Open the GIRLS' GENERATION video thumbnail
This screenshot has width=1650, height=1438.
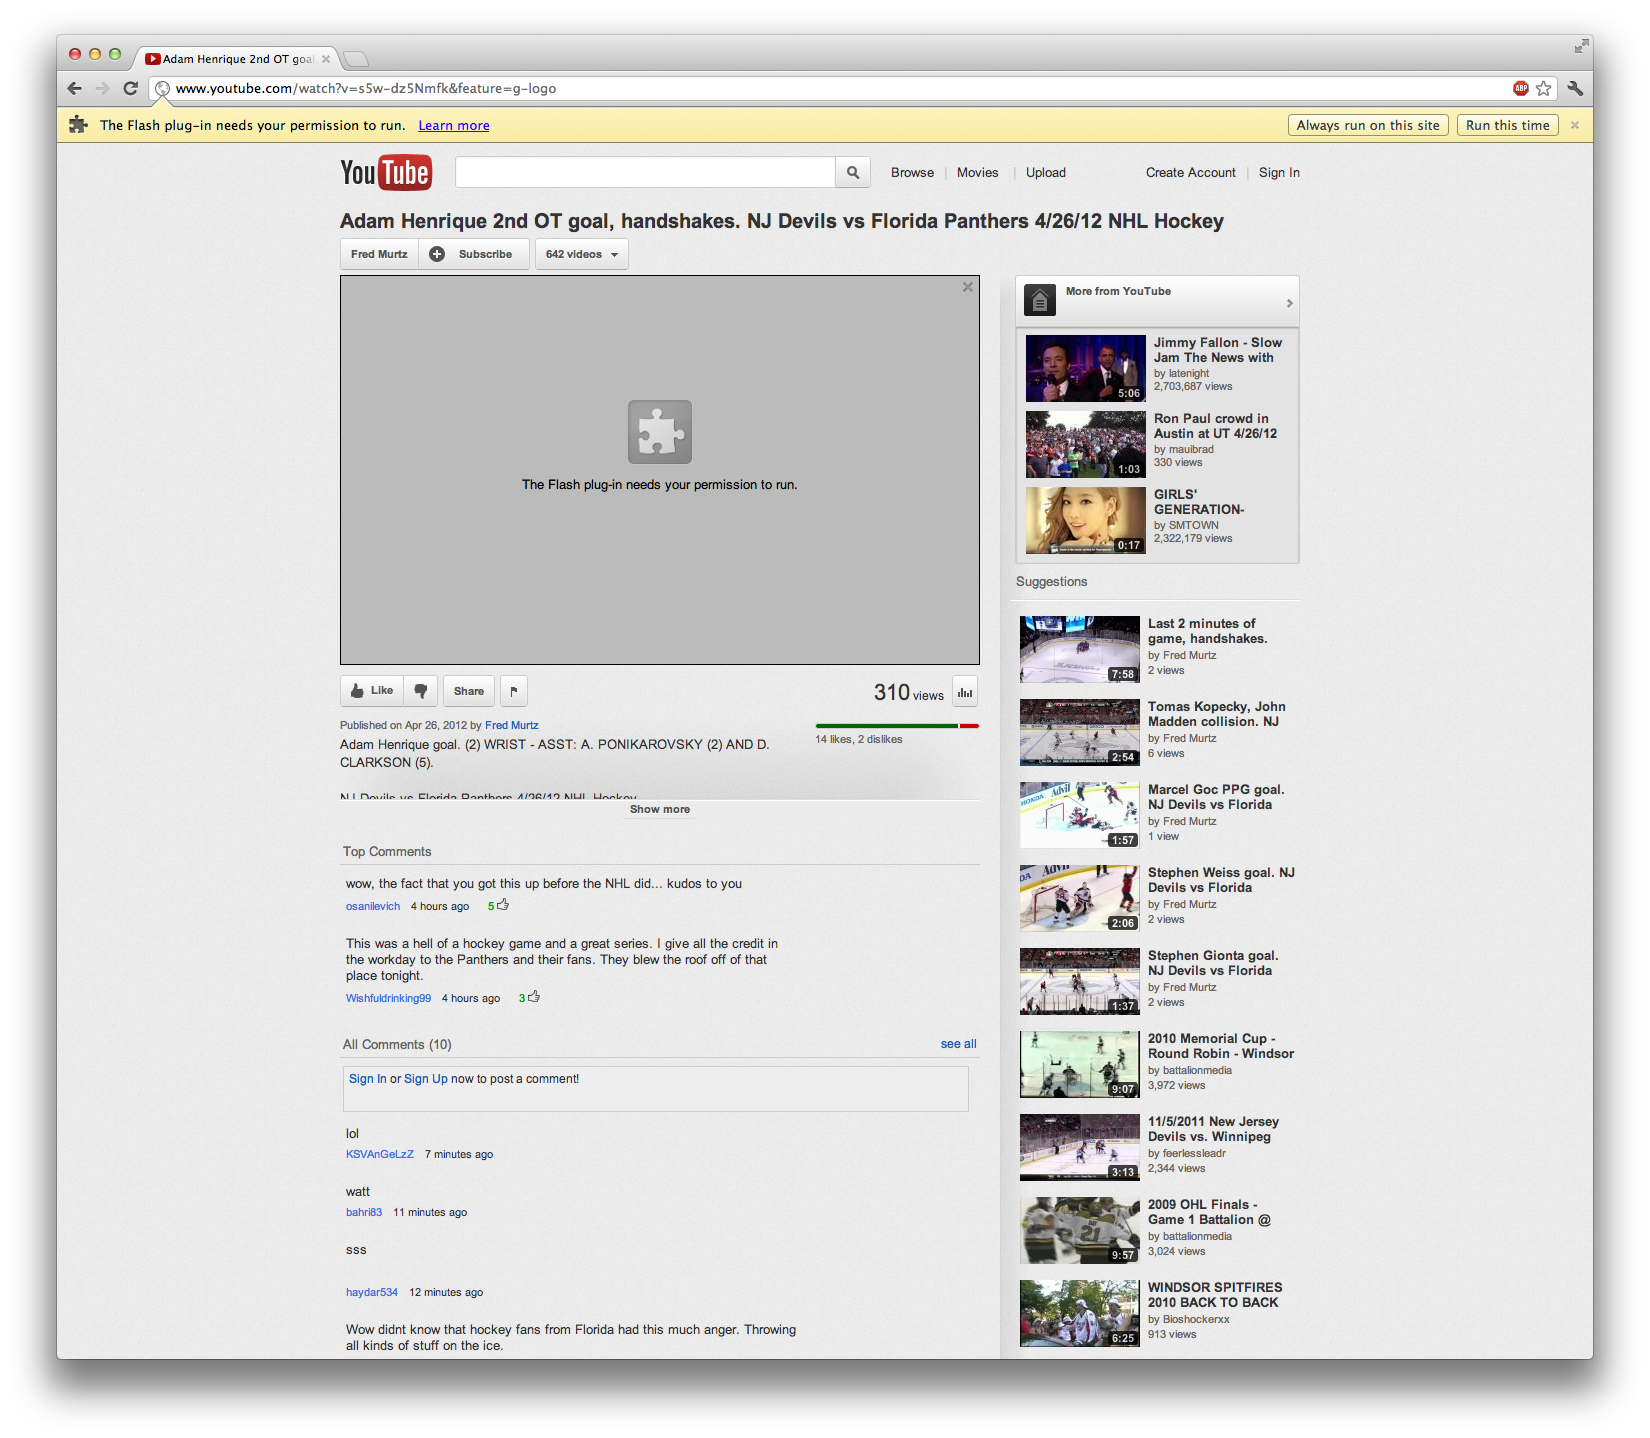[1086, 520]
